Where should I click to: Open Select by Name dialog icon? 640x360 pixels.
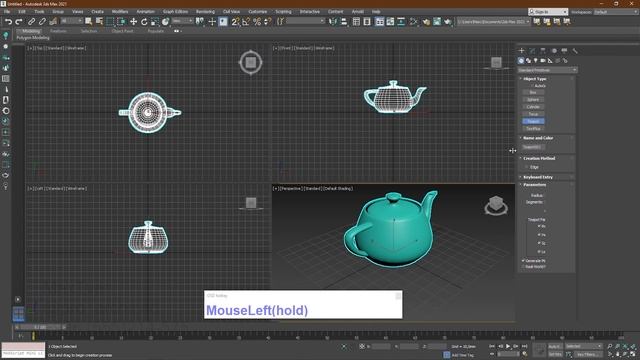click(x=99, y=22)
